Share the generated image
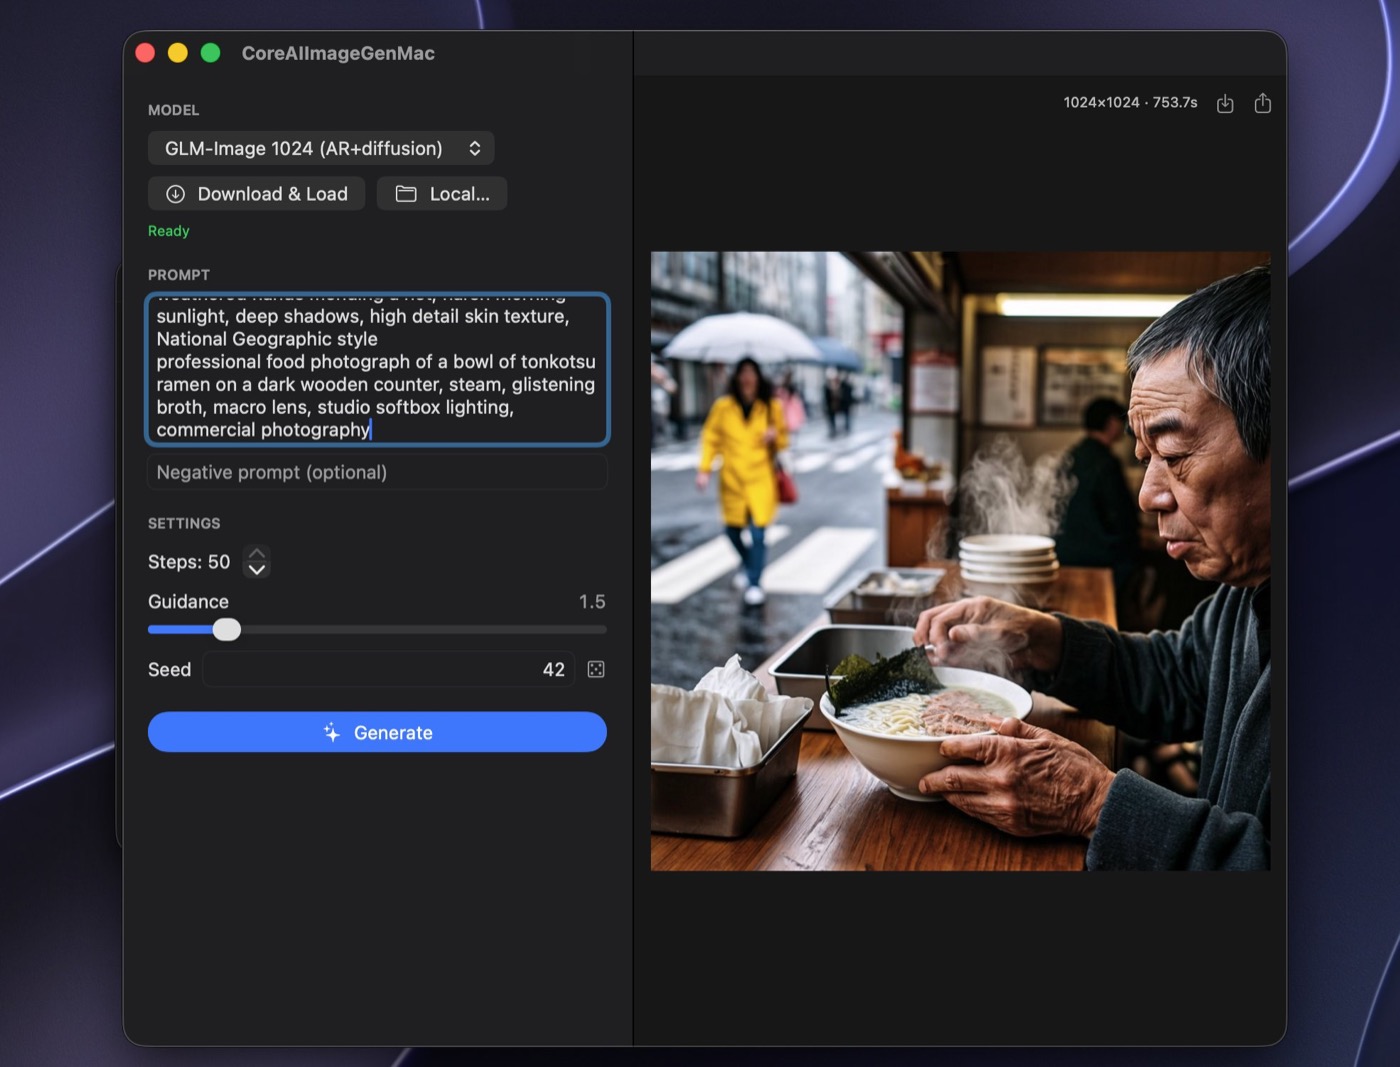This screenshot has width=1400, height=1067. [x=1263, y=103]
